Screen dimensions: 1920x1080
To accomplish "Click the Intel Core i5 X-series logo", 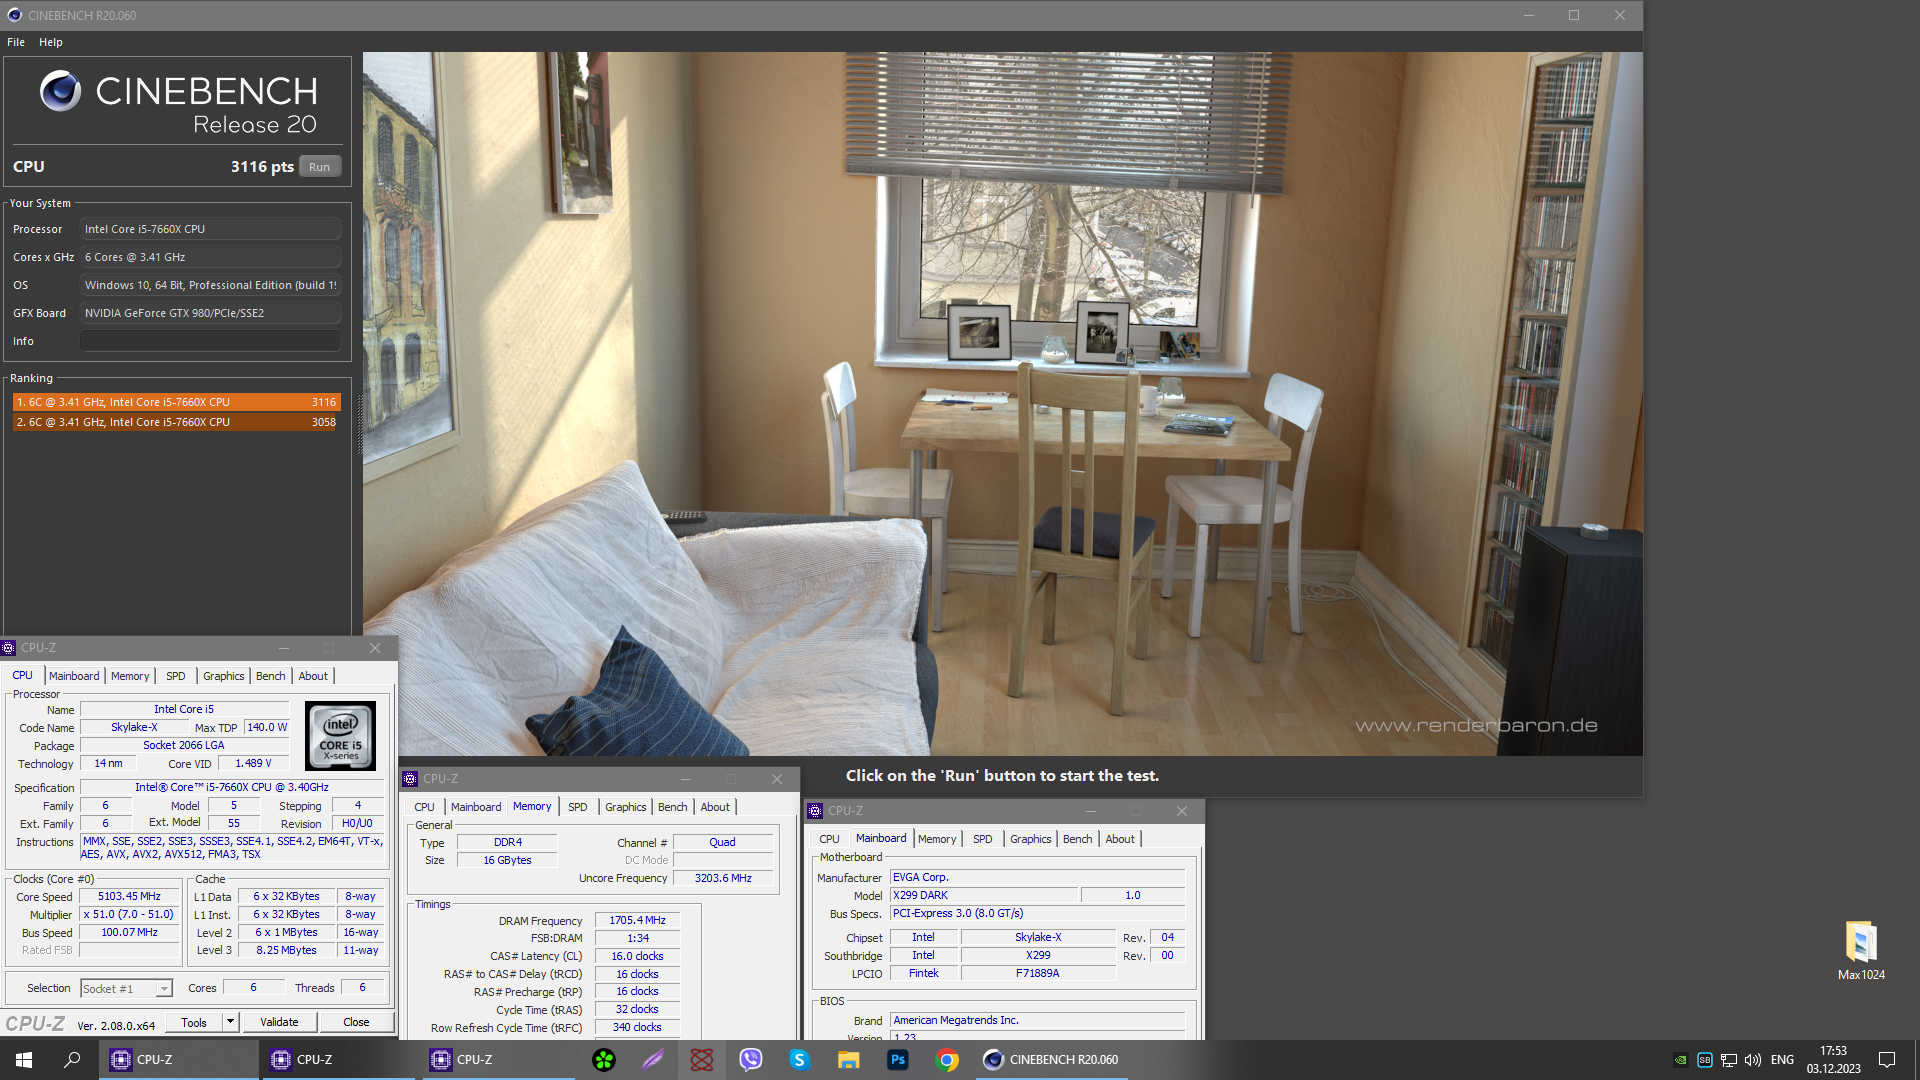I will pos(341,735).
